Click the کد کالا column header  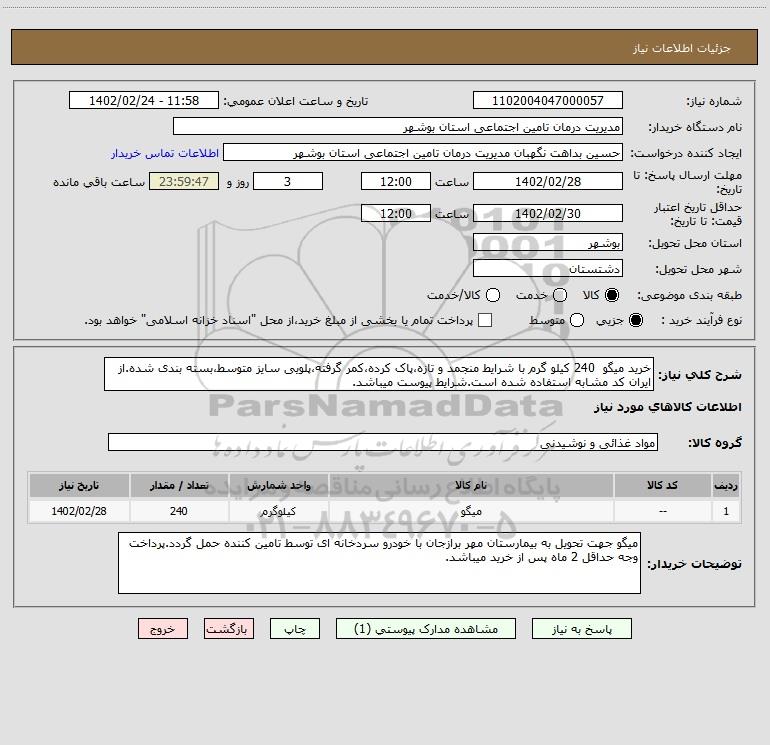coord(662,485)
